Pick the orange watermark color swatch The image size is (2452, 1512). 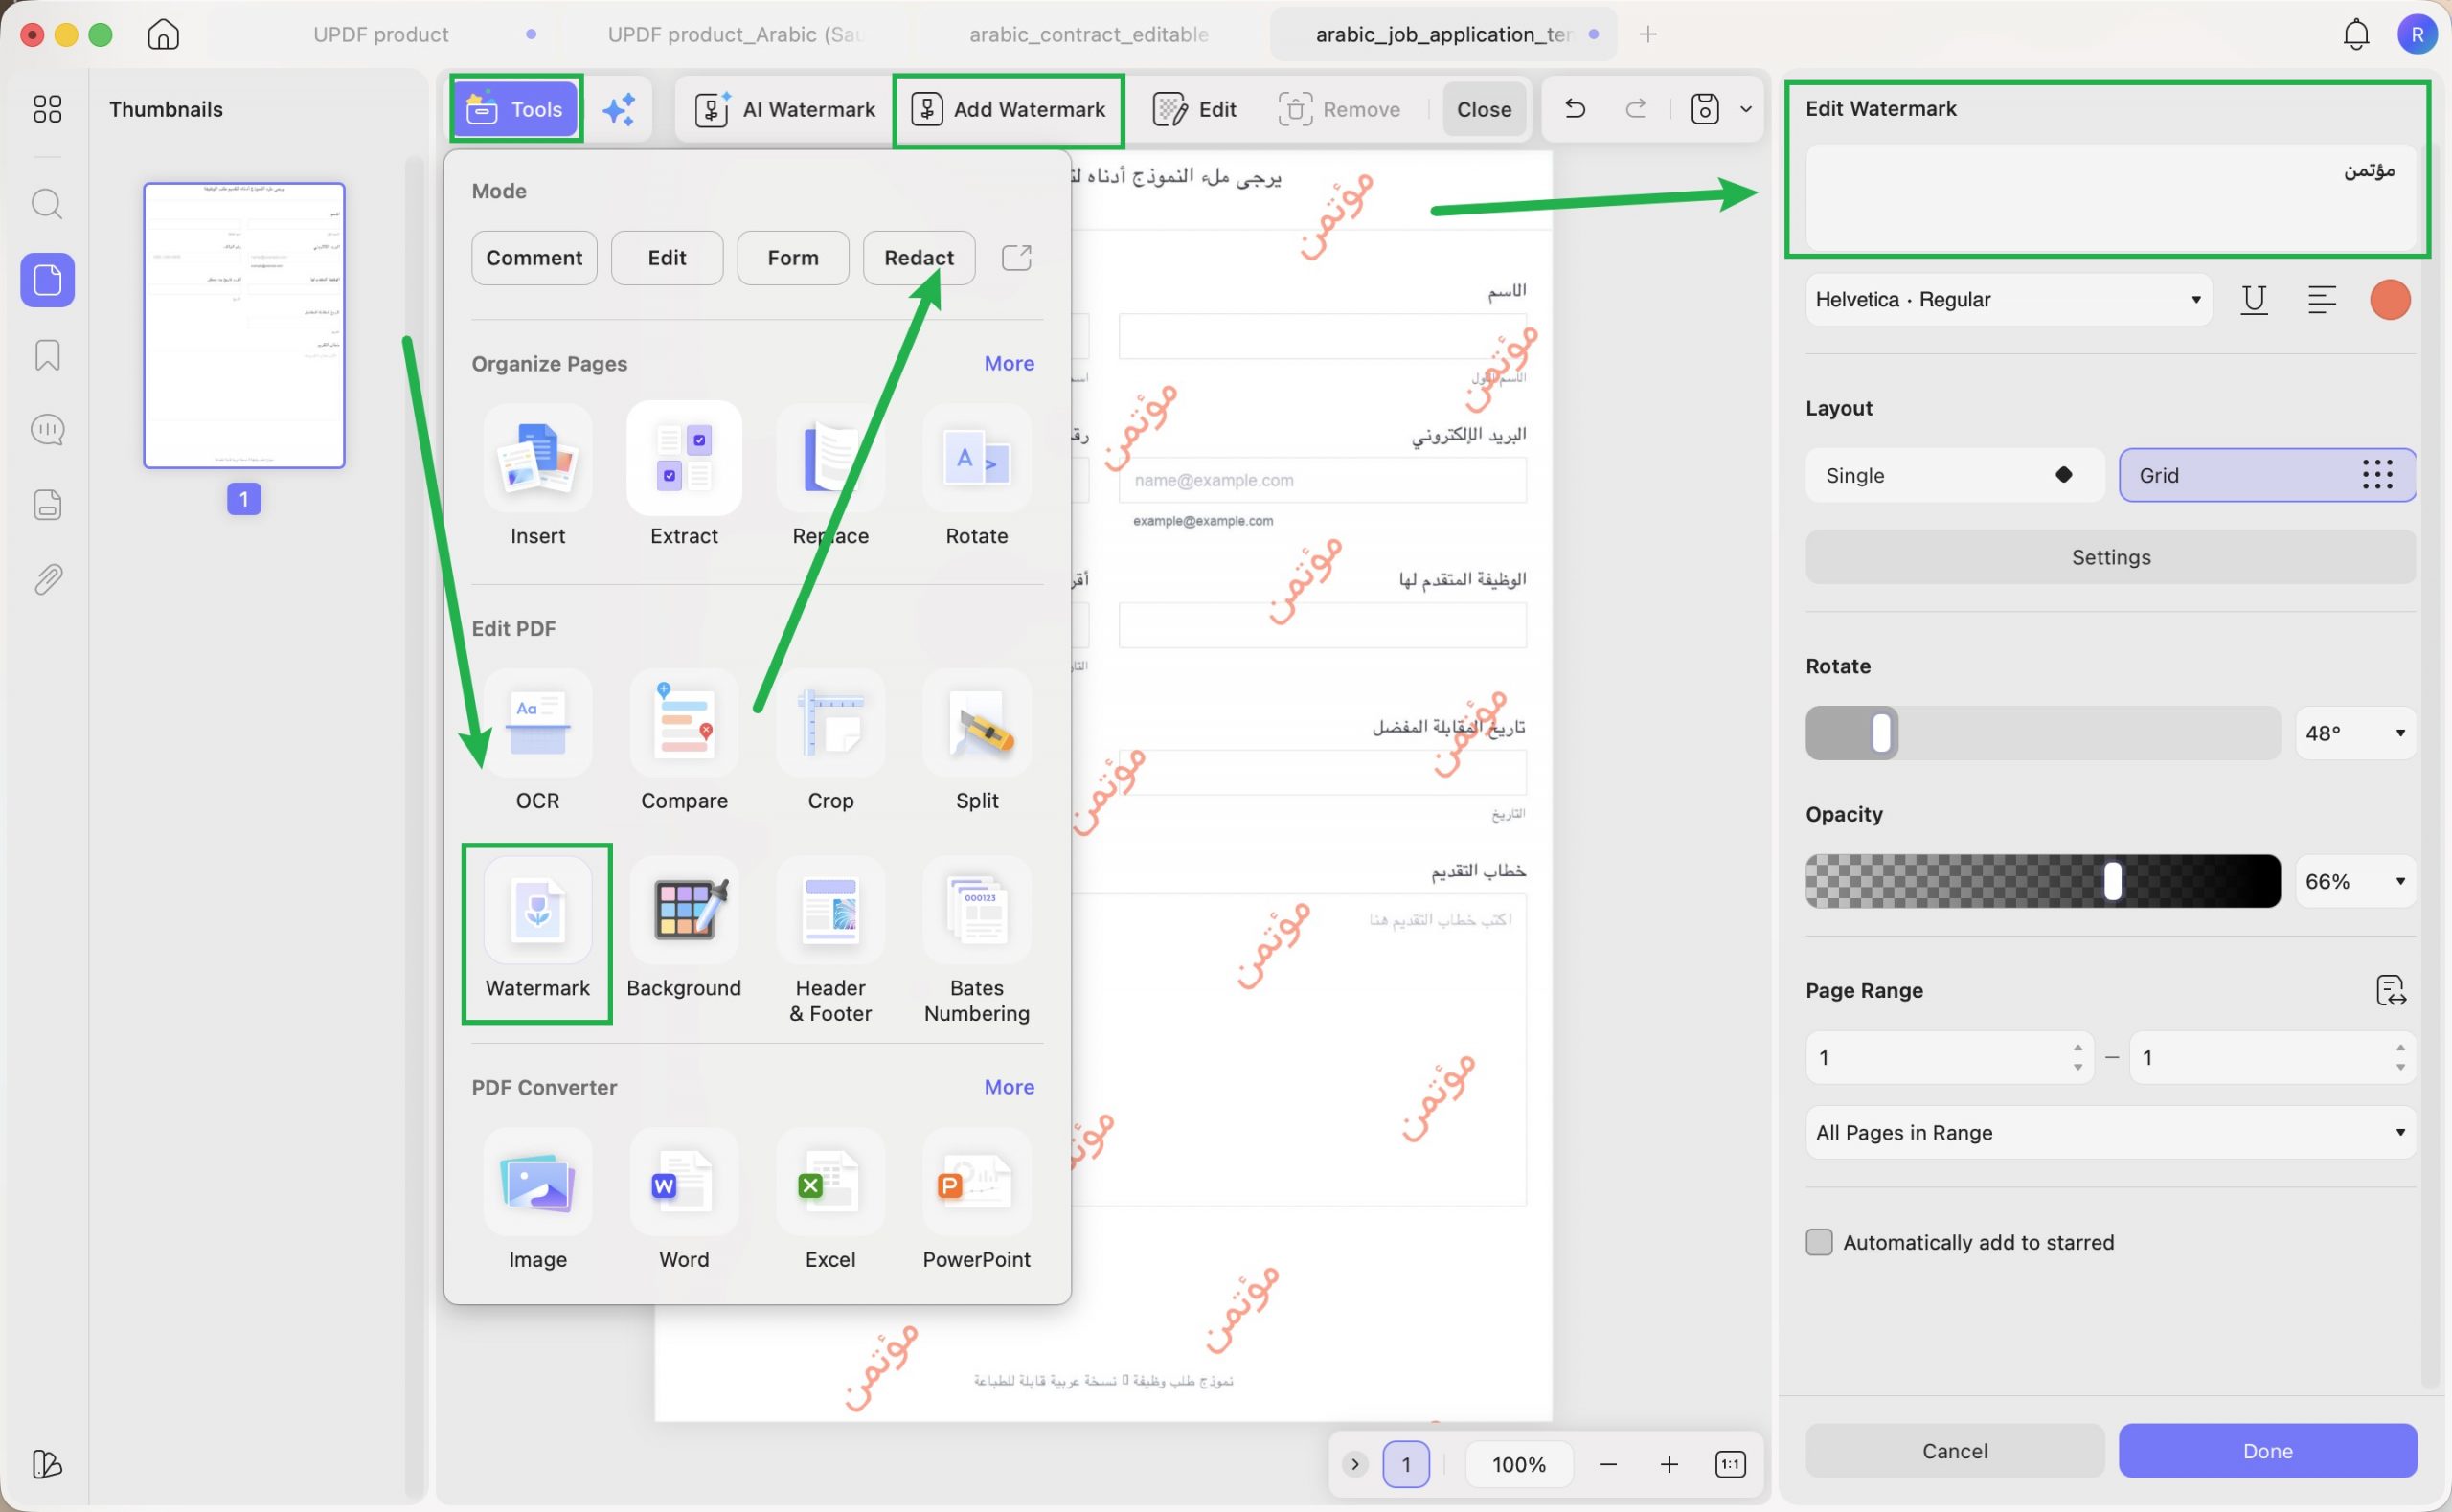click(2389, 300)
